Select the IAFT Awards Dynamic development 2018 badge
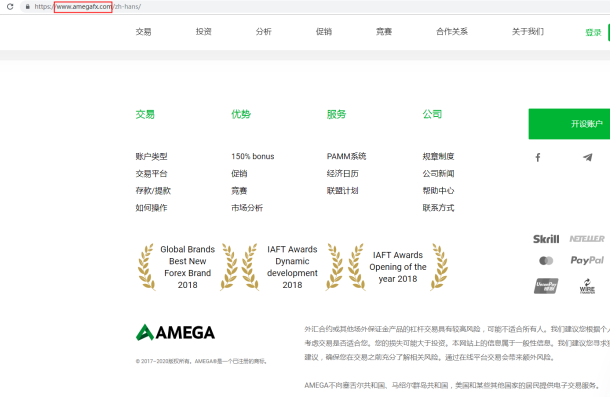Screen dimensions: 610x397 coord(292,267)
